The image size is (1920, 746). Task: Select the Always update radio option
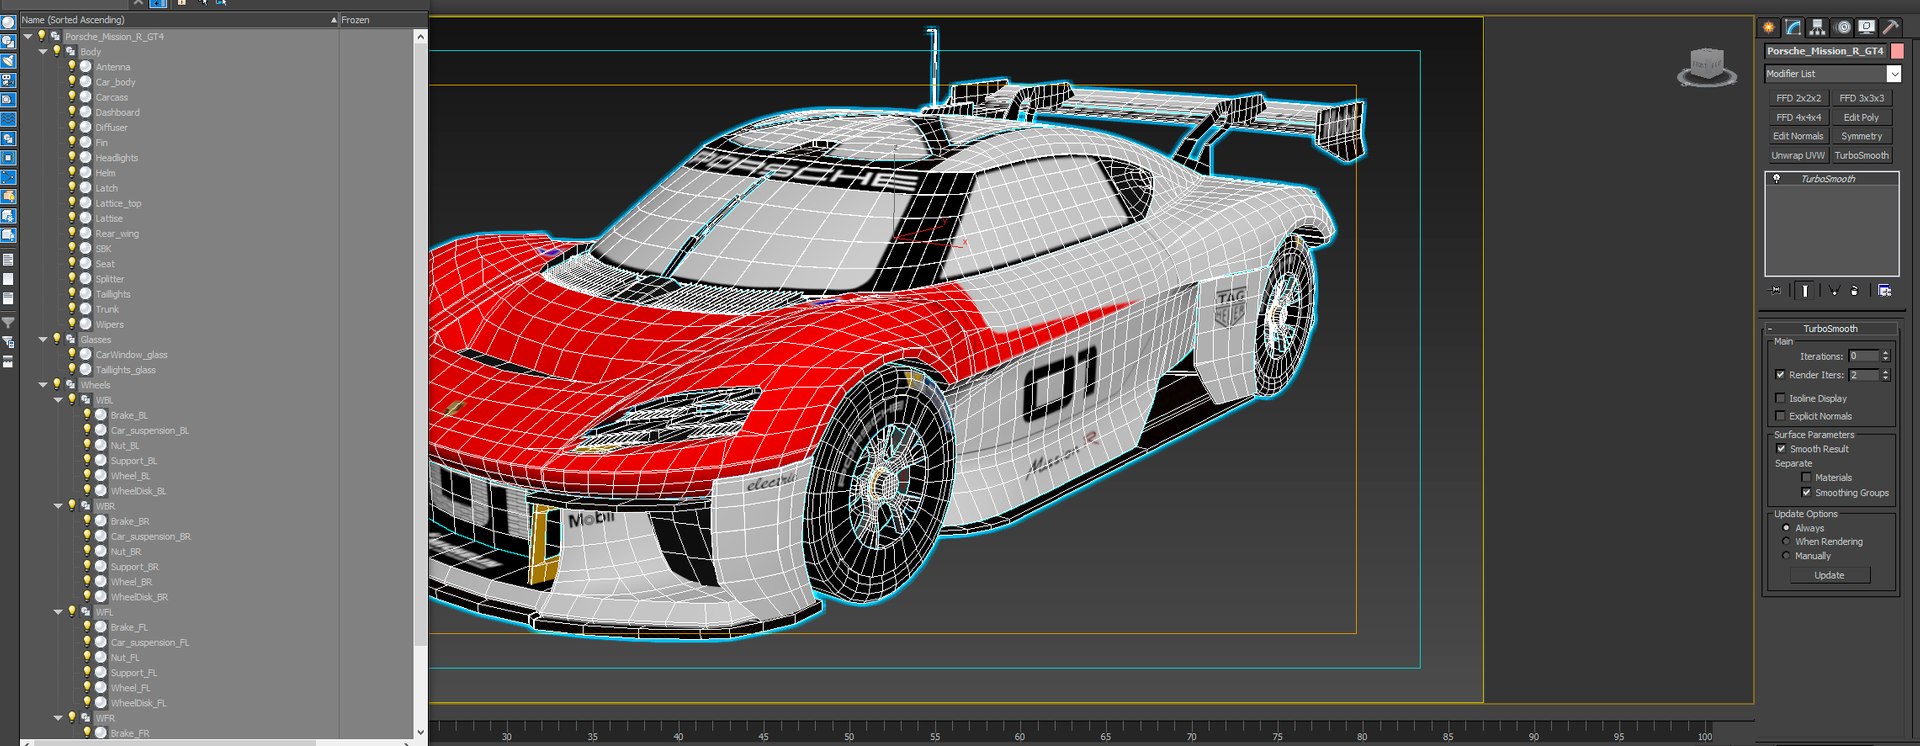click(x=1786, y=528)
